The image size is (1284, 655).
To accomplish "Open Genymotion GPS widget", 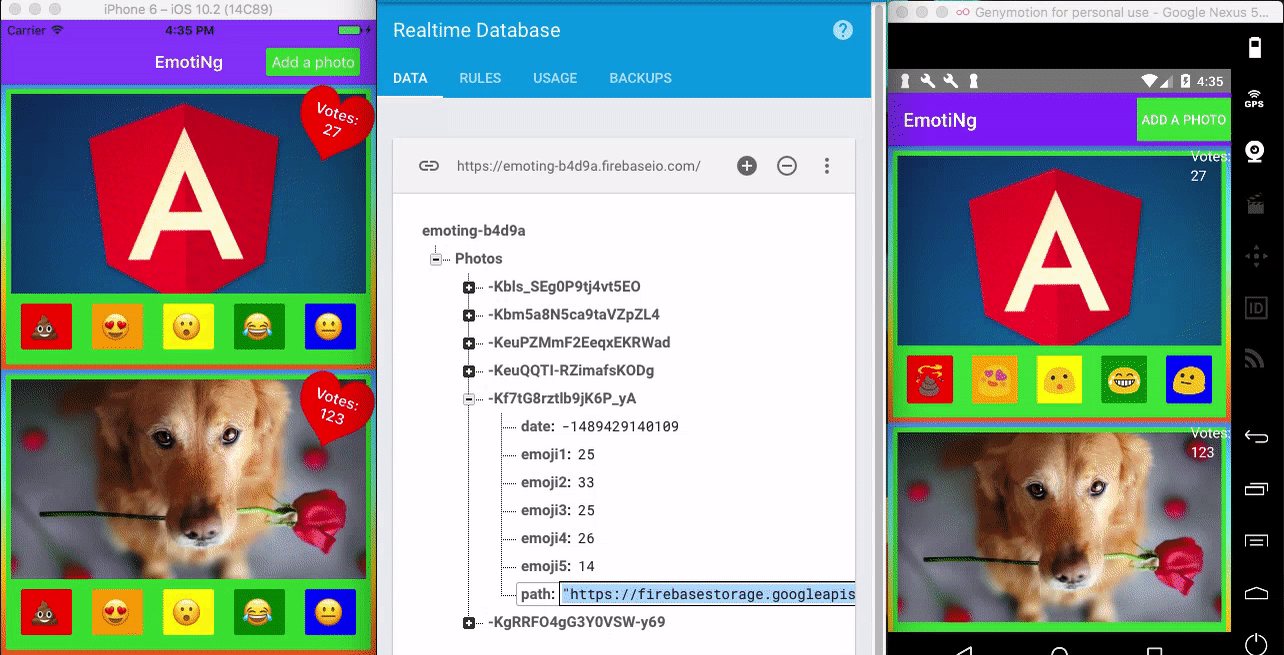I will coord(1254,98).
